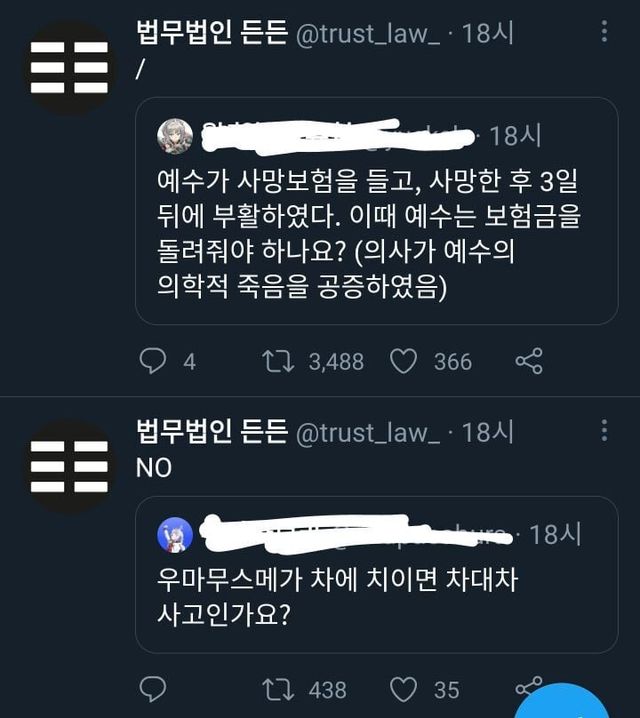
Task: Reply to the second tweet saying NO
Action: [152, 688]
